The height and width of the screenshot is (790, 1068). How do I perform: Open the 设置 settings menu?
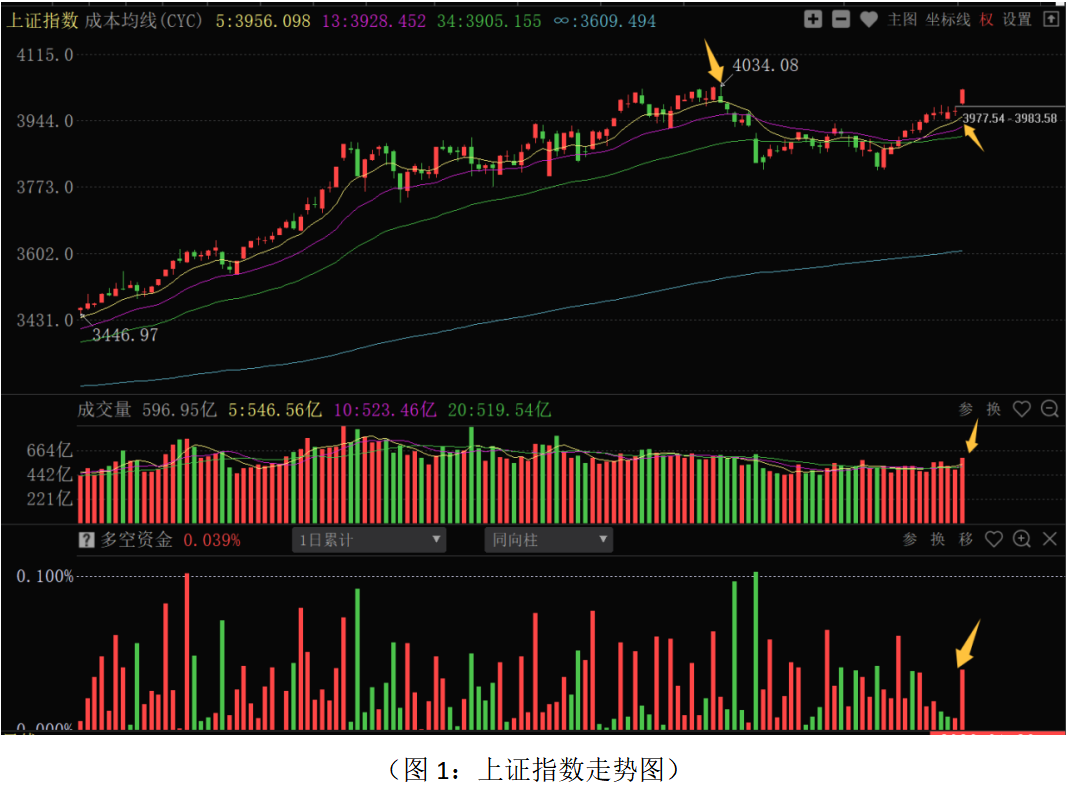(1017, 19)
